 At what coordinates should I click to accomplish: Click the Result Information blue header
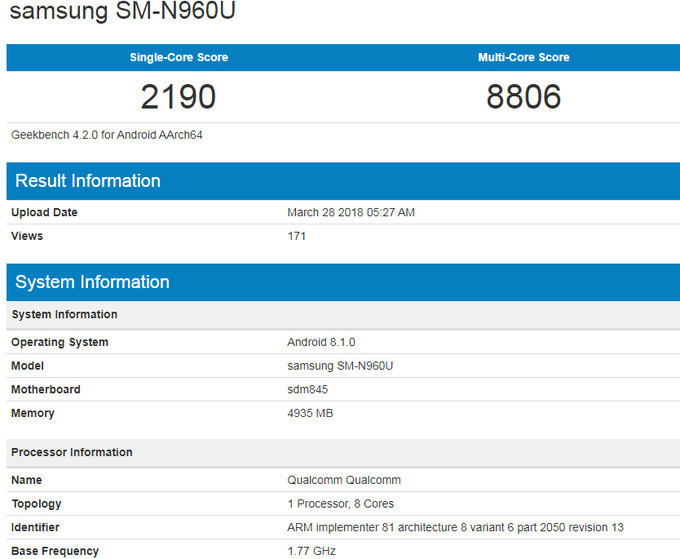pyautogui.click(x=88, y=181)
